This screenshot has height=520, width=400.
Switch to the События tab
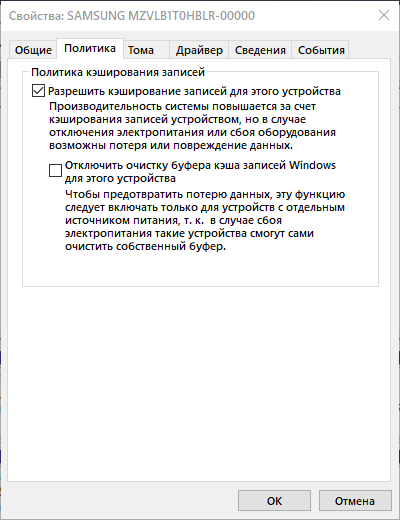[x=321, y=50]
